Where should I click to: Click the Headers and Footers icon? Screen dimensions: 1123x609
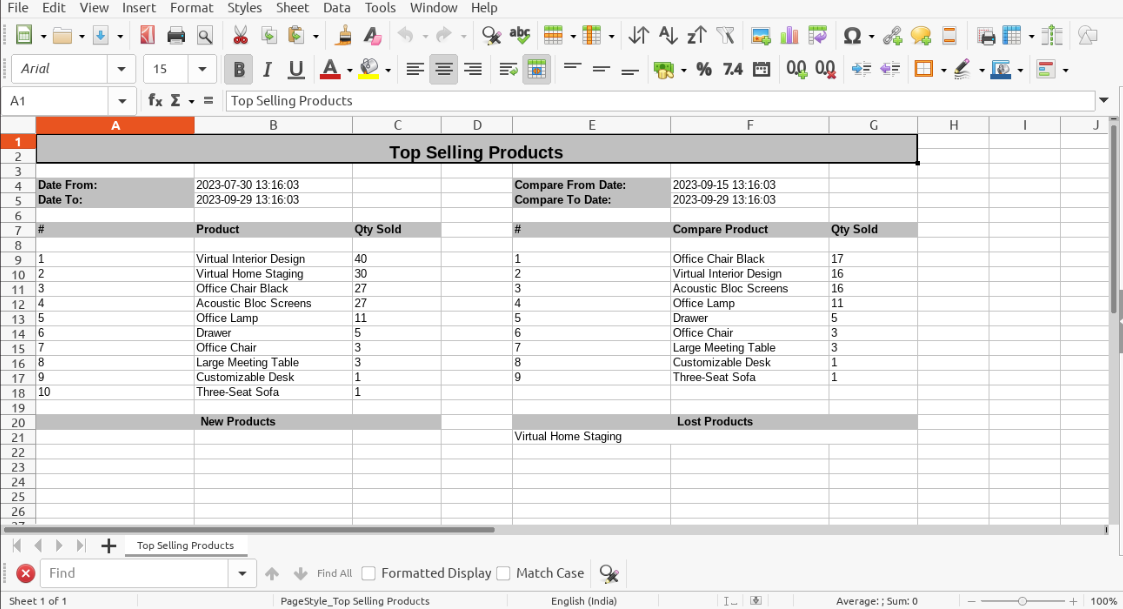[x=950, y=35]
